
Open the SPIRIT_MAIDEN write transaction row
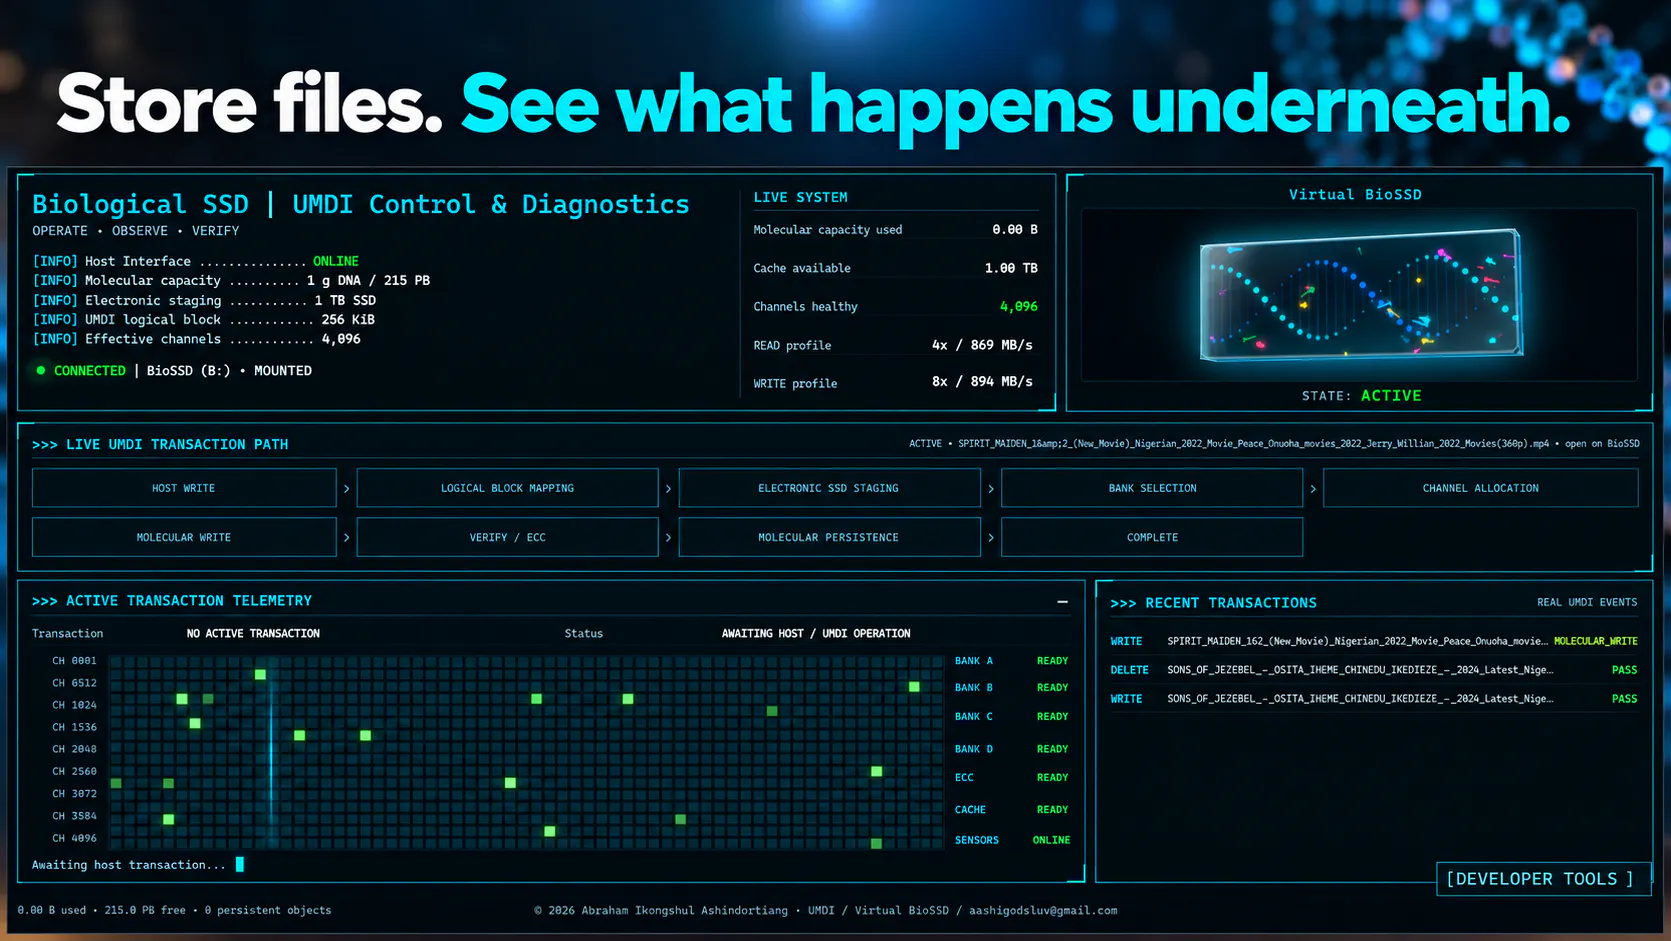coord(1374,641)
